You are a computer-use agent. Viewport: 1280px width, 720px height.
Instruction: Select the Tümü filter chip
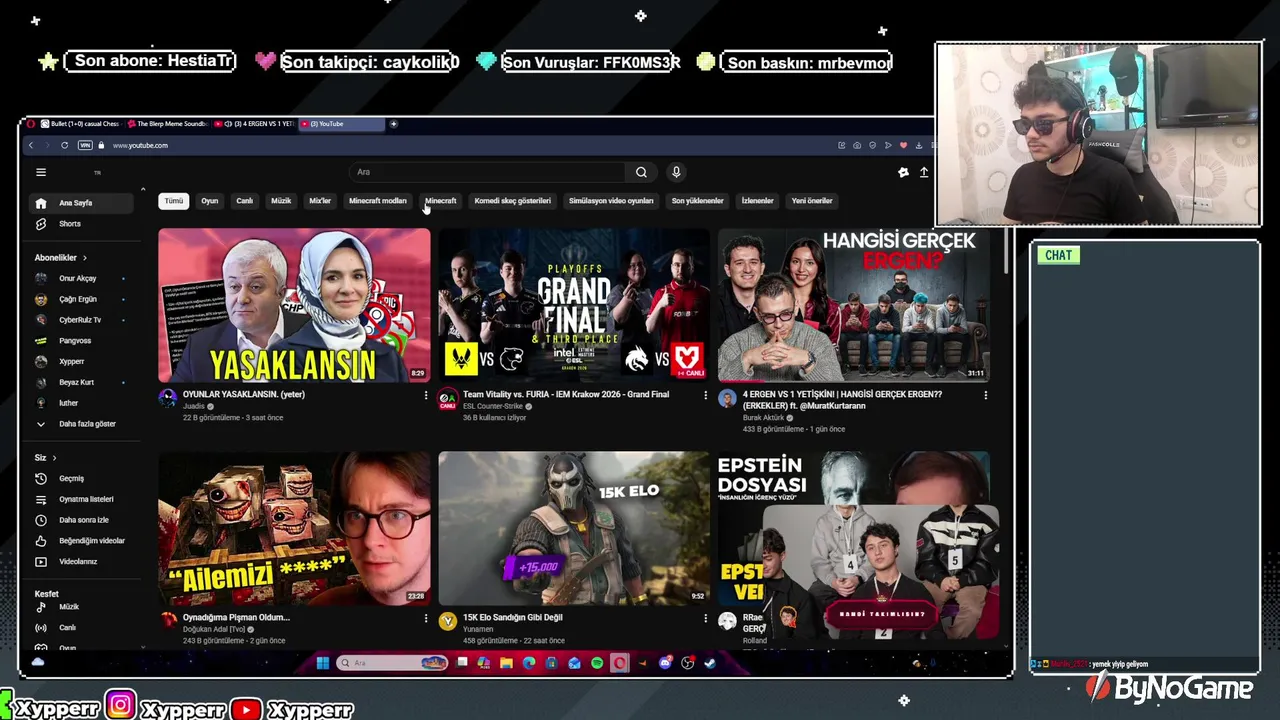174,201
